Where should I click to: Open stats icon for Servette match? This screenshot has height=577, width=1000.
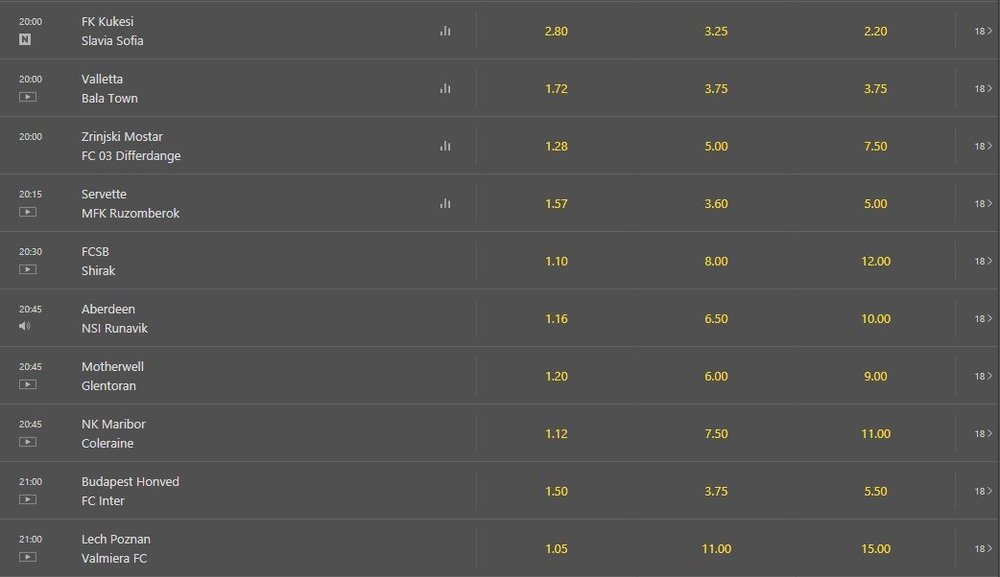pyautogui.click(x=445, y=203)
